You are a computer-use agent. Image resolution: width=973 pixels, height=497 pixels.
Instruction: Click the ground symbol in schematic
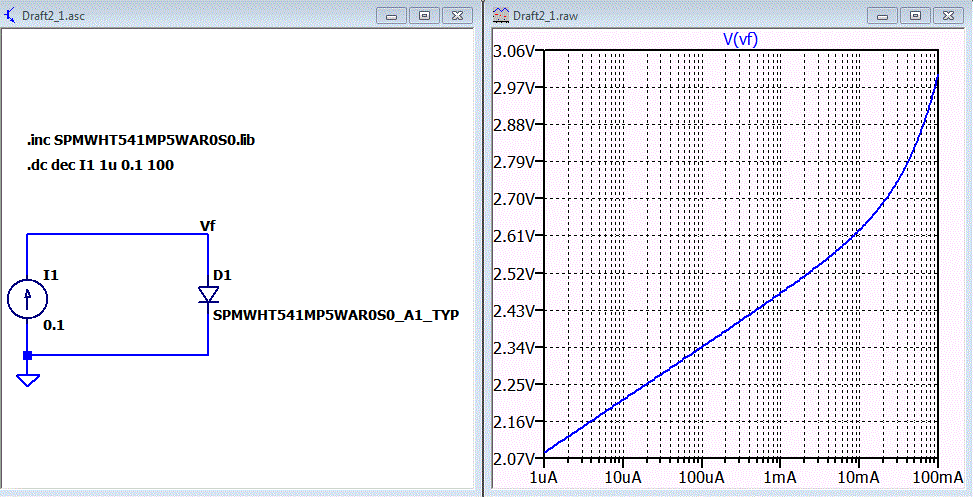pos(27,380)
